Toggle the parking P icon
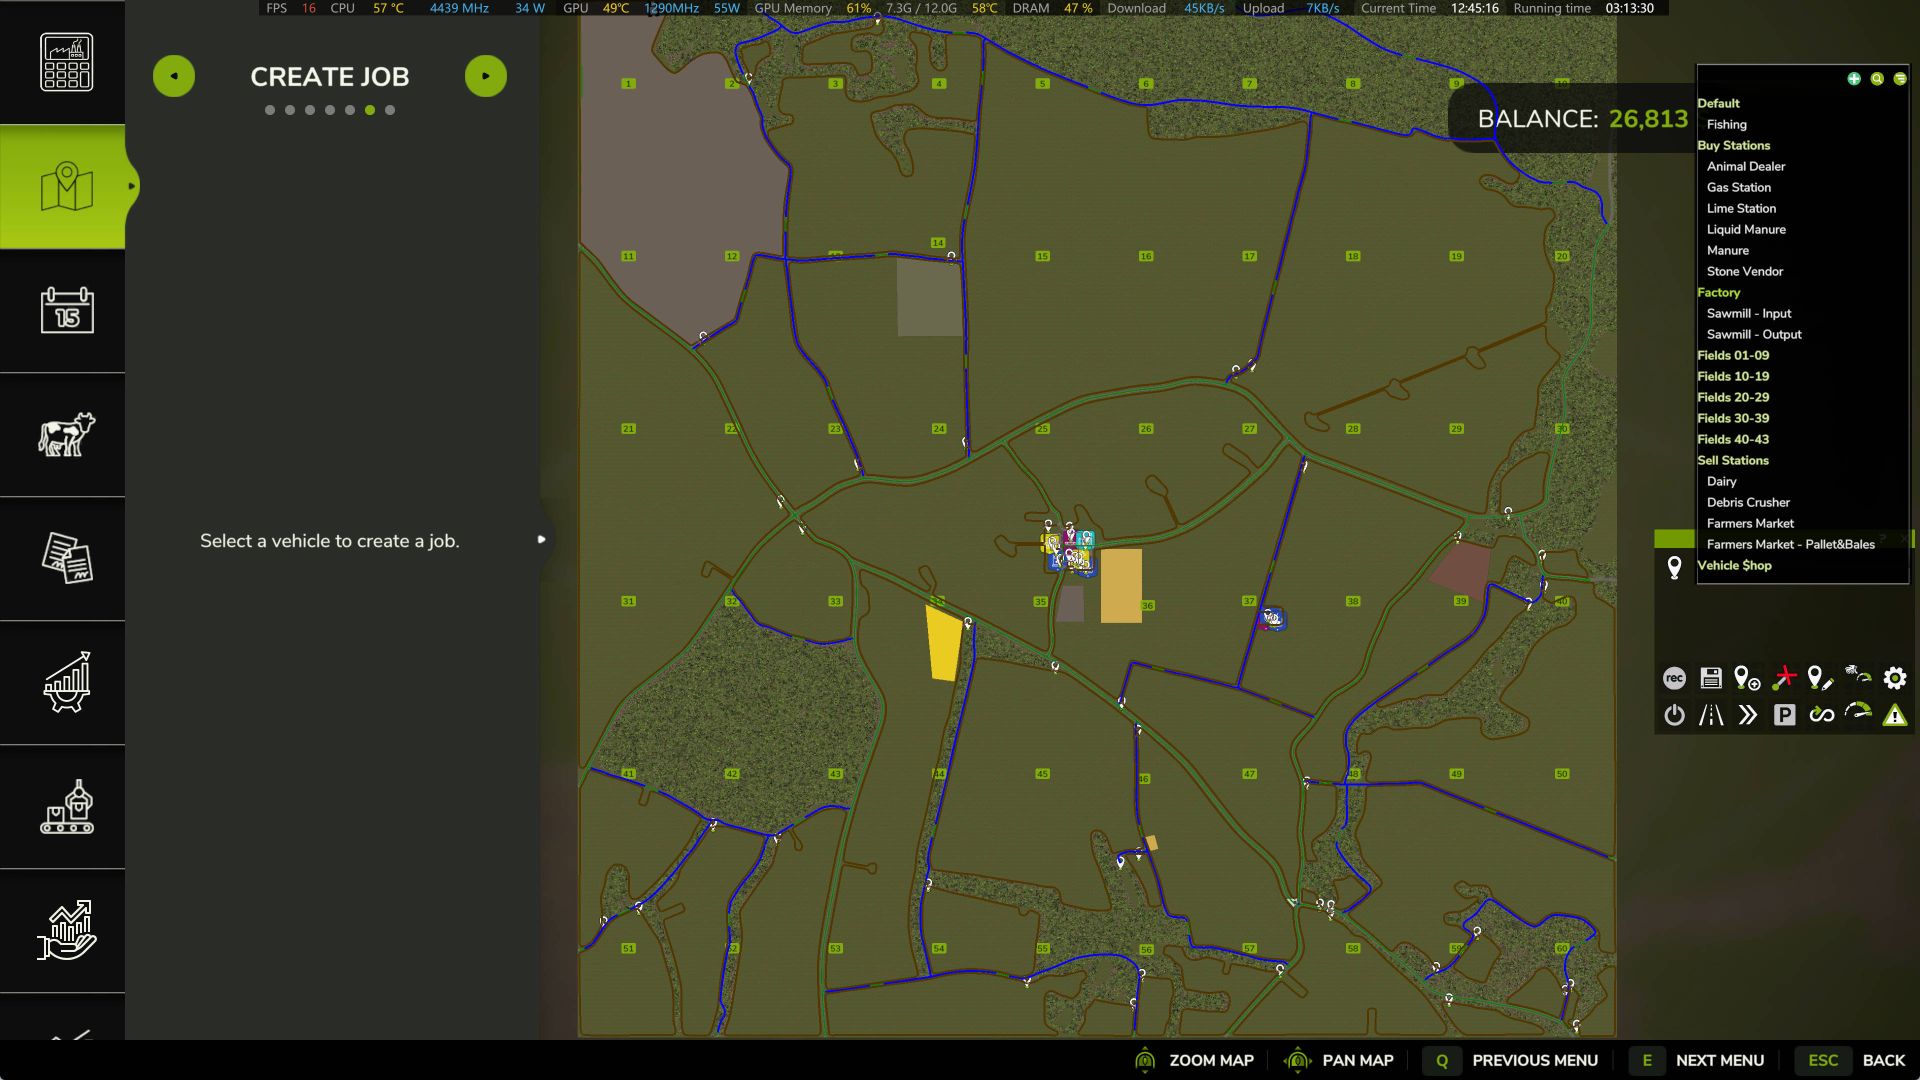Image resolution: width=1920 pixels, height=1080 pixels. tap(1784, 715)
